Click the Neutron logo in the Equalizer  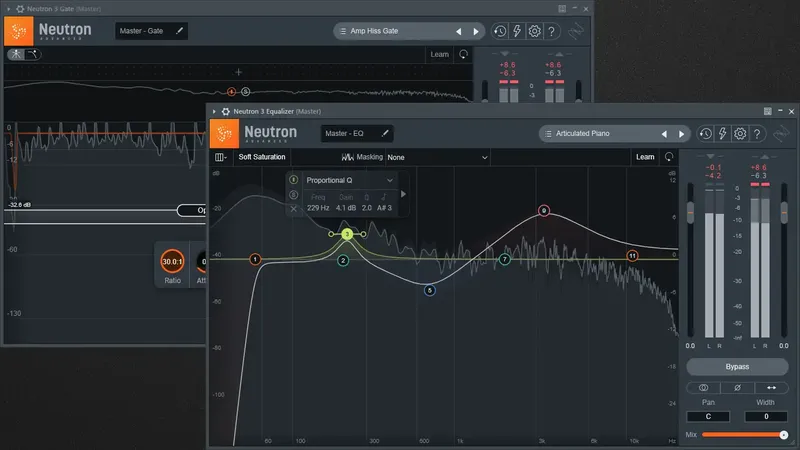click(224, 134)
